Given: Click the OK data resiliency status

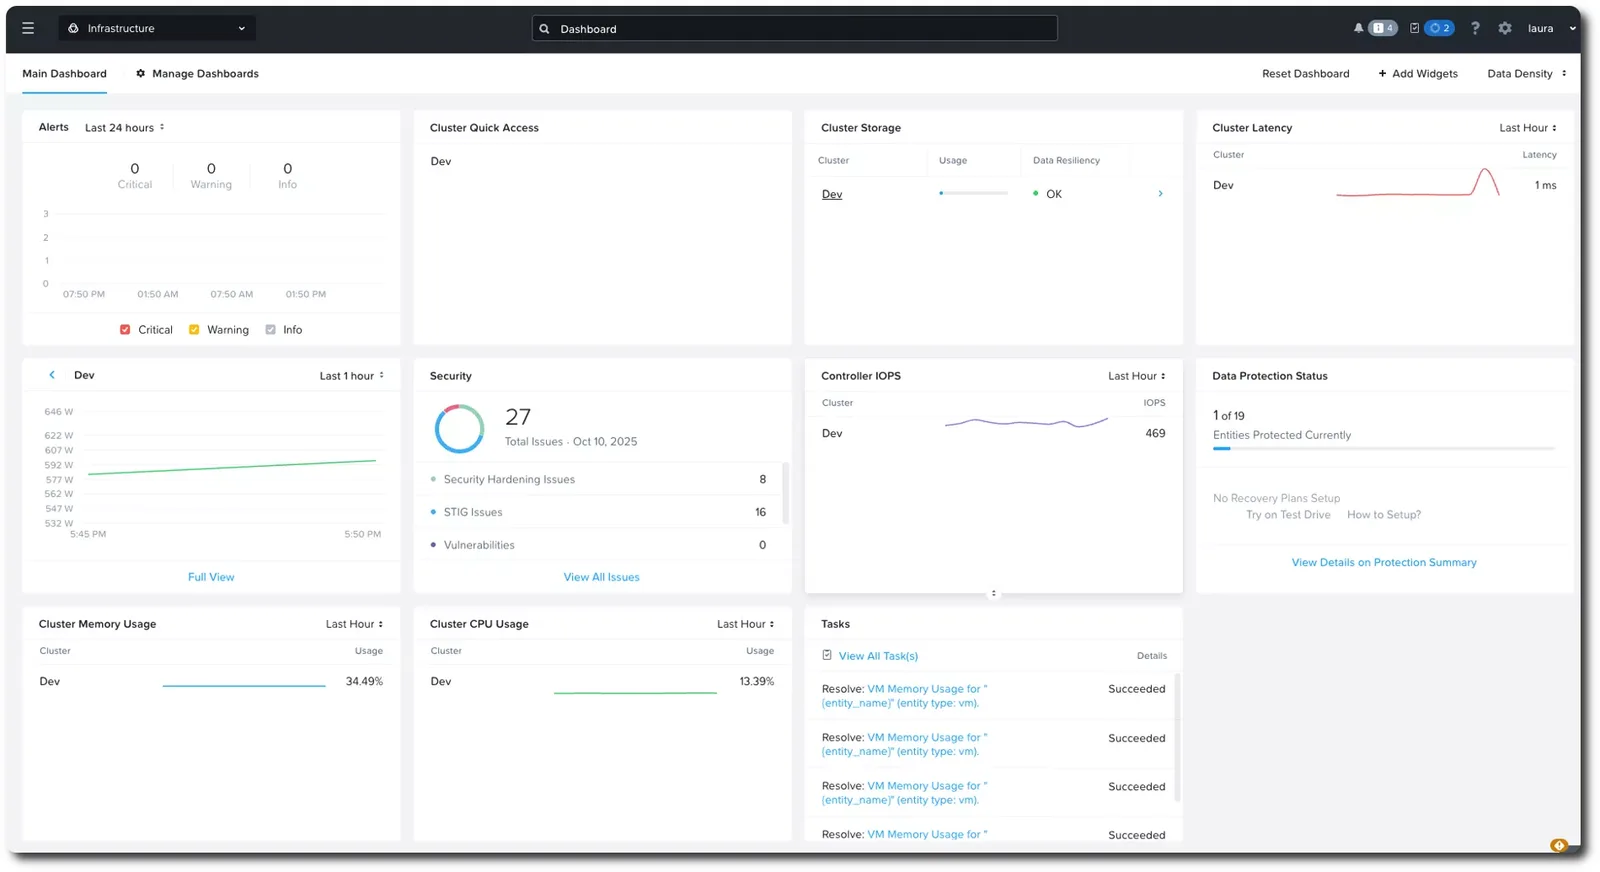Looking at the screenshot, I should point(1047,194).
